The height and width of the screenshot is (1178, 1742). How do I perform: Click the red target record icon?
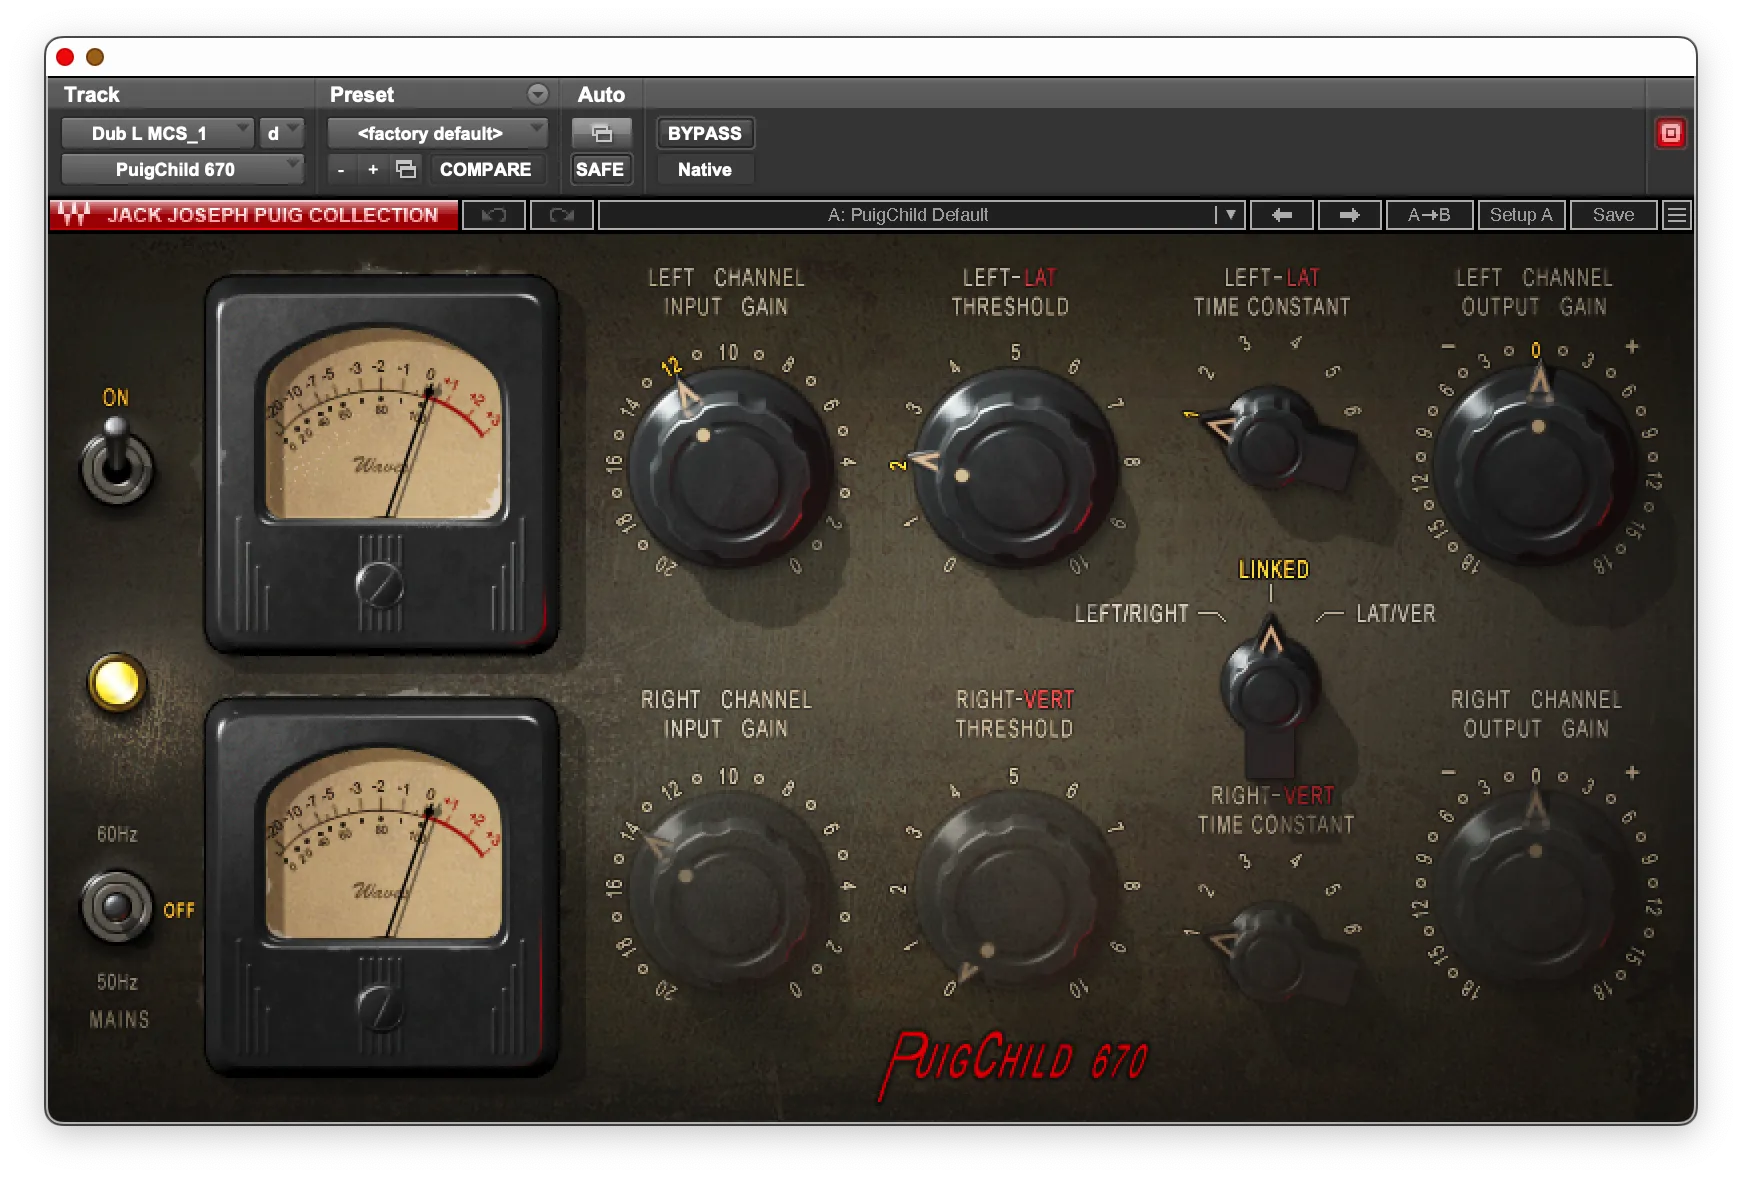click(1670, 133)
